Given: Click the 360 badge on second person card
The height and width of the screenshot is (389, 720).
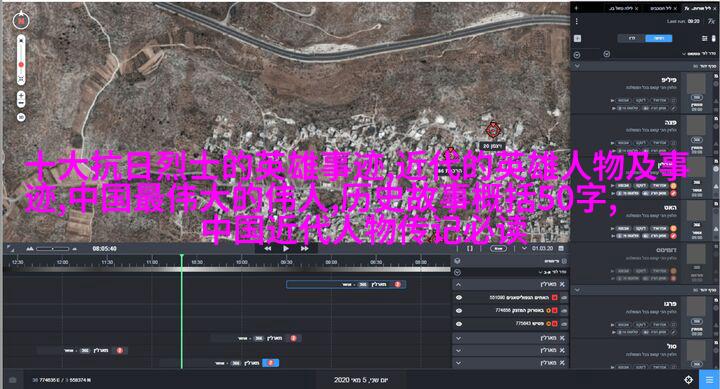Looking at the screenshot, I should [x=697, y=140].
